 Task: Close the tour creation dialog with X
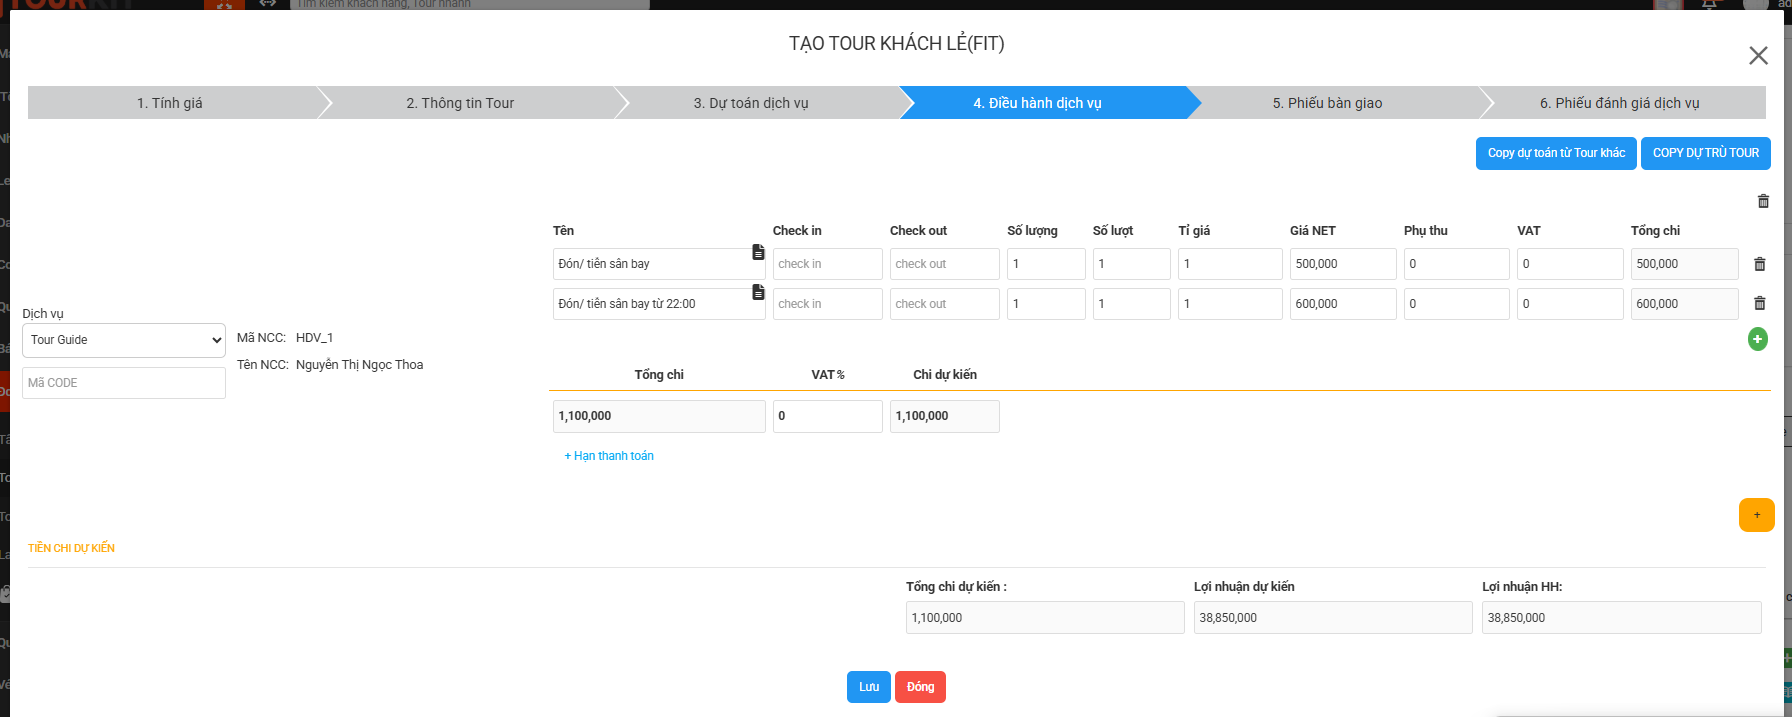pyautogui.click(x=1758, y=56)
